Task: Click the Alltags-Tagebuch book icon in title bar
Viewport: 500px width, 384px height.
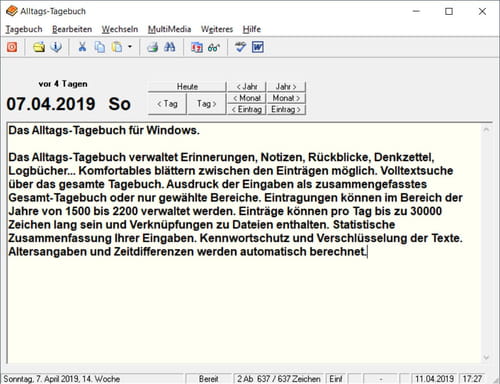Action: 12,11
